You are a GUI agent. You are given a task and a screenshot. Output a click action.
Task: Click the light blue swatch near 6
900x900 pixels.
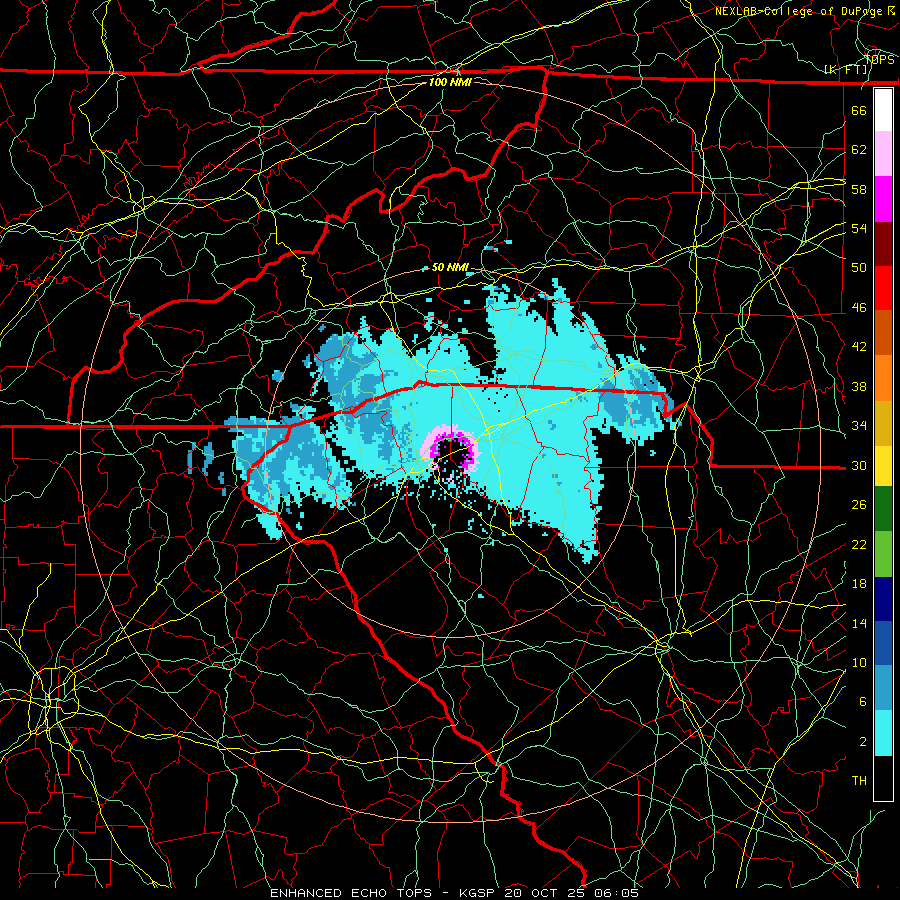tap(883, 688)
